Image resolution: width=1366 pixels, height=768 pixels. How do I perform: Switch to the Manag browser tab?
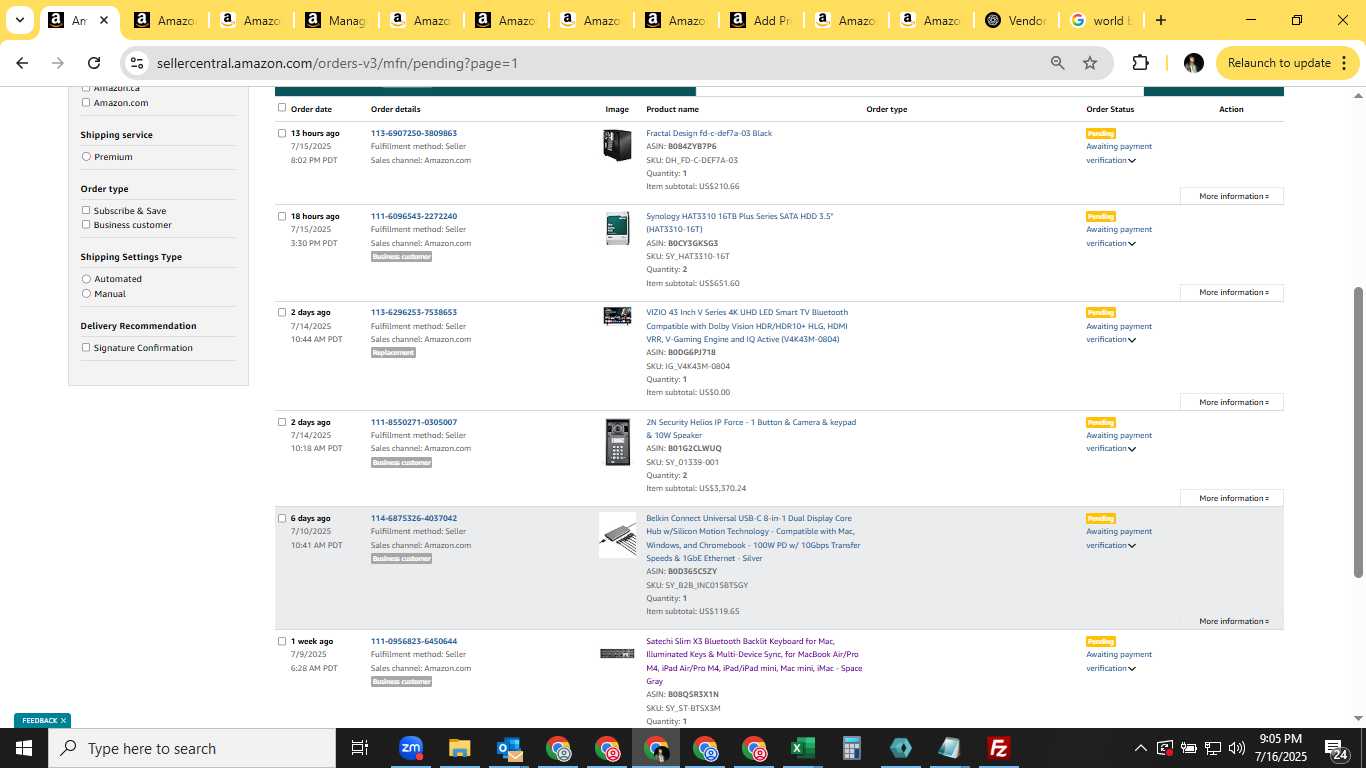click(x=335, y=20)
